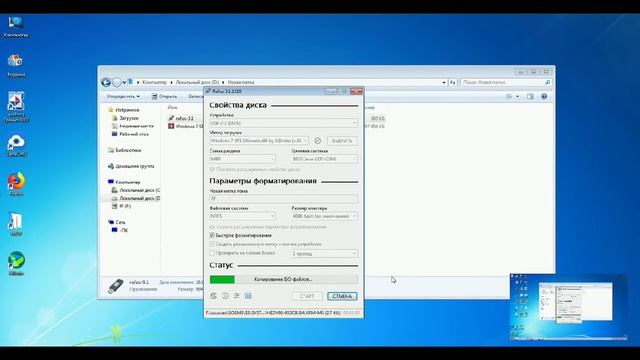Click the Explorer search box

click(506, 82)
